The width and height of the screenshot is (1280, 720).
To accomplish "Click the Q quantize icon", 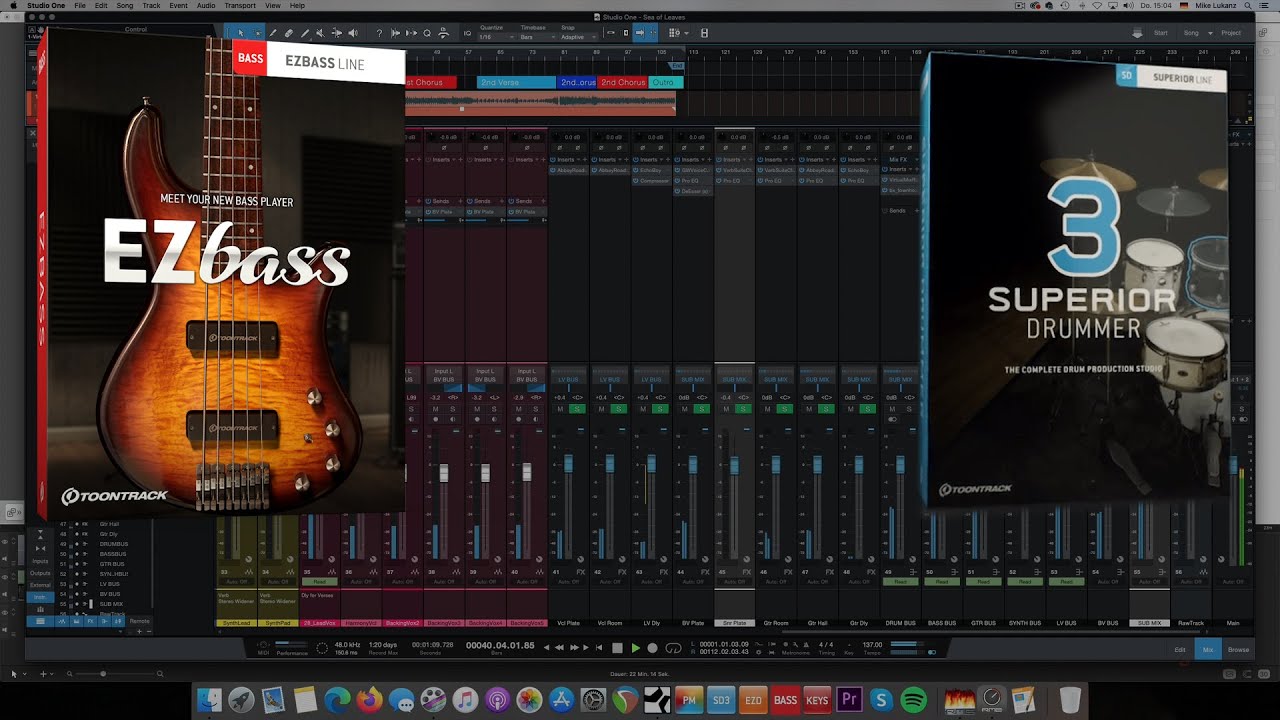I will (x=427, y=33).
